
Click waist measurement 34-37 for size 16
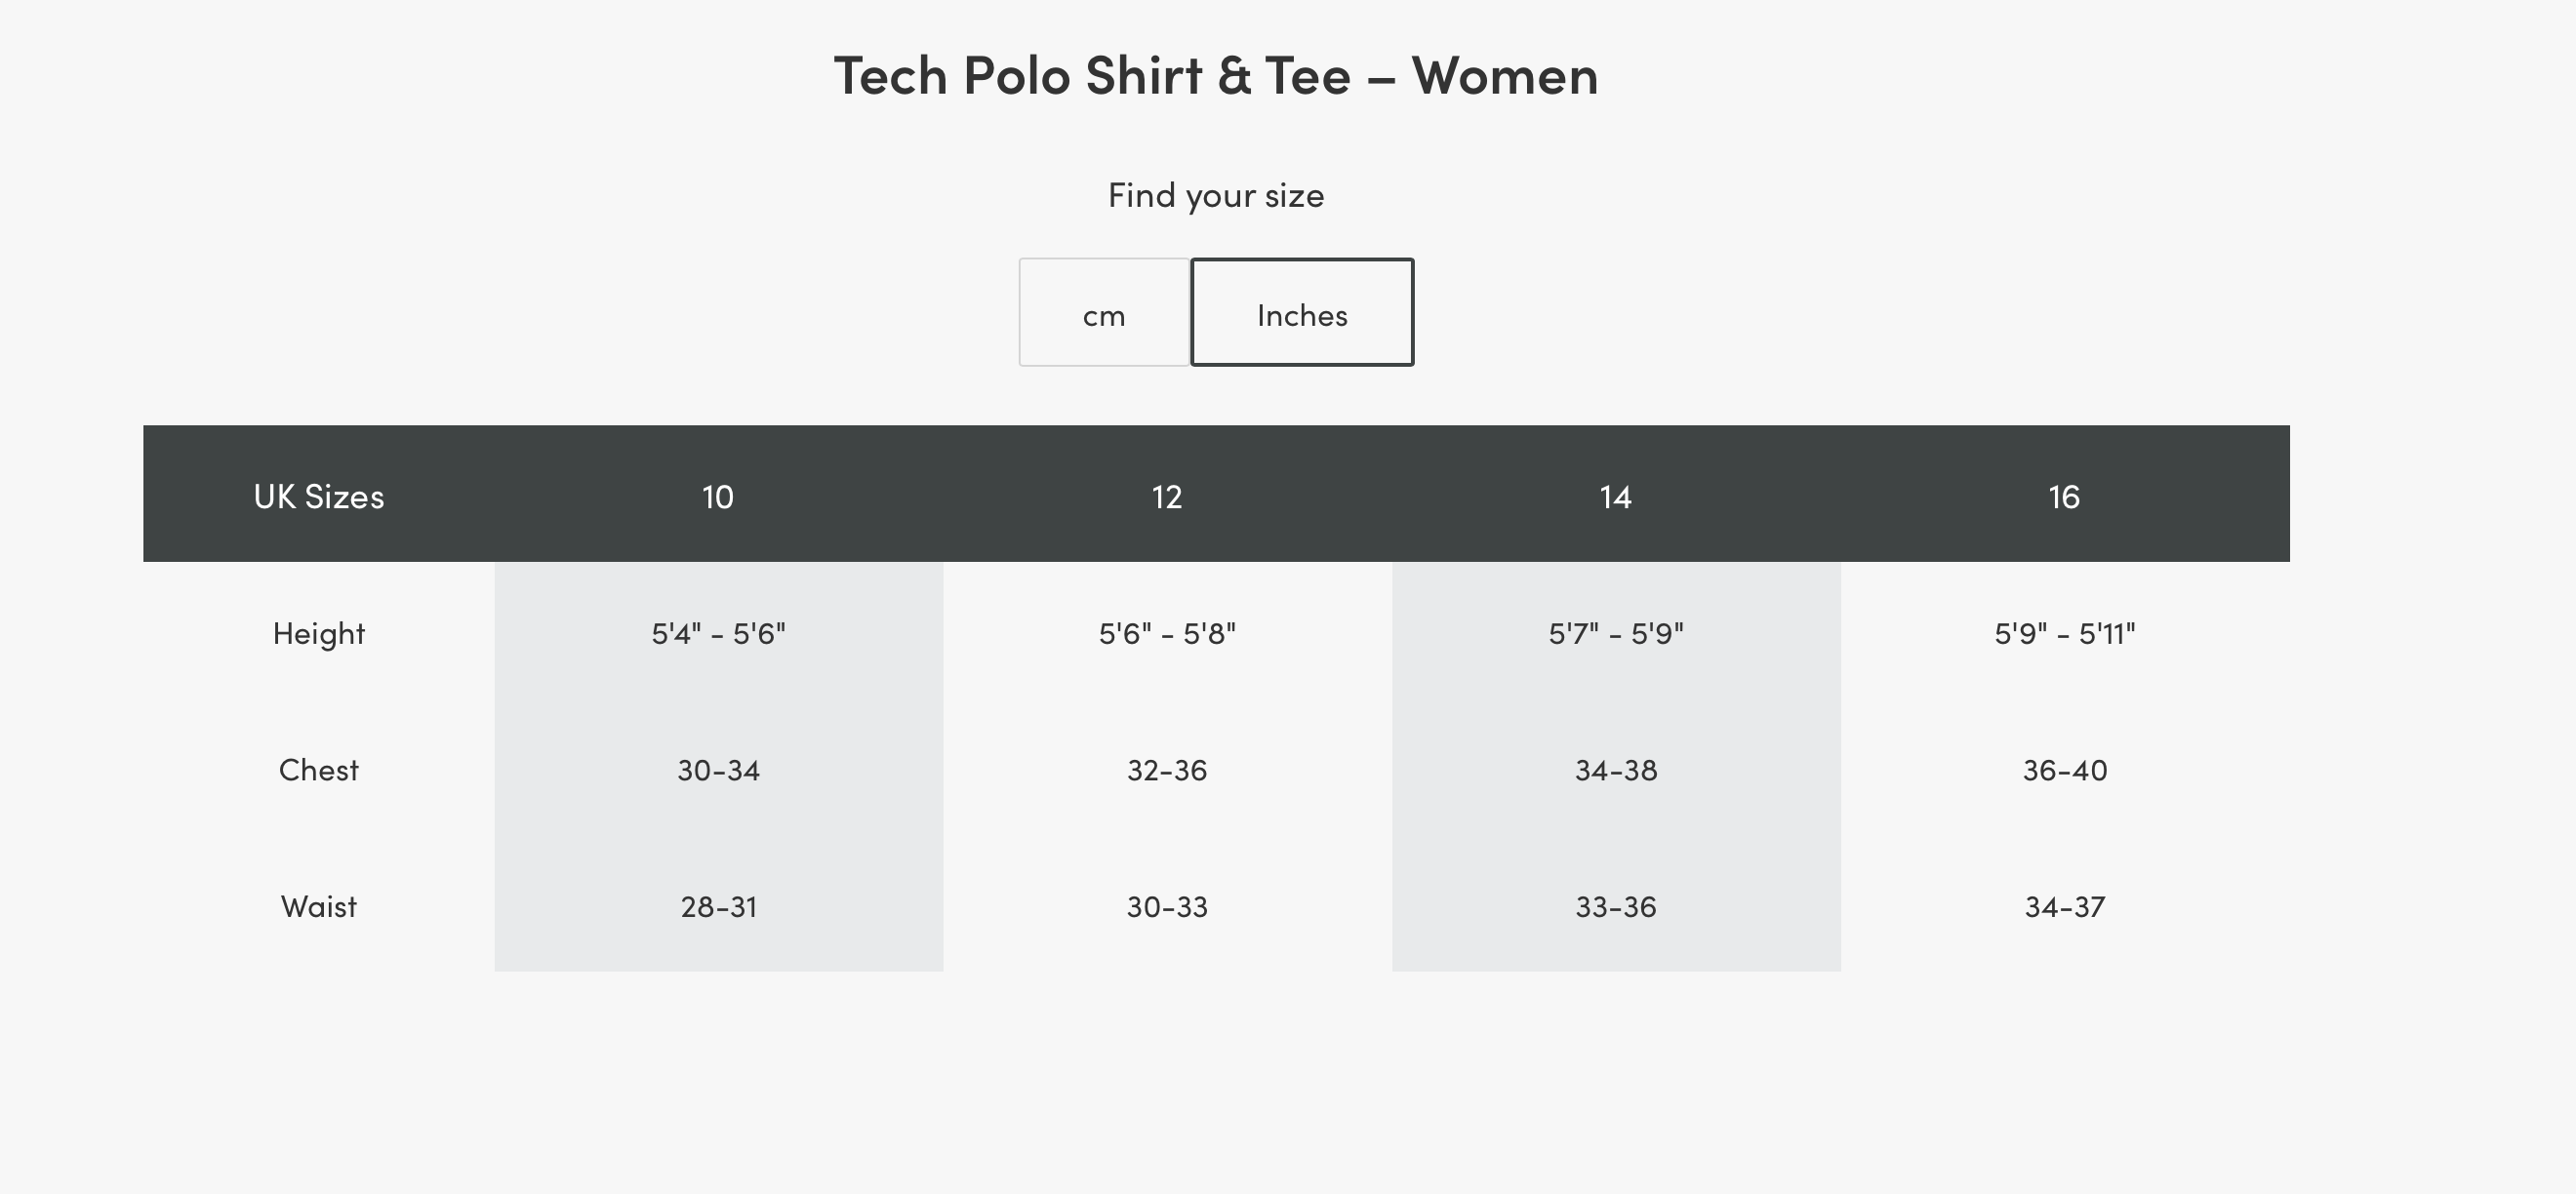coord(2063,906)
